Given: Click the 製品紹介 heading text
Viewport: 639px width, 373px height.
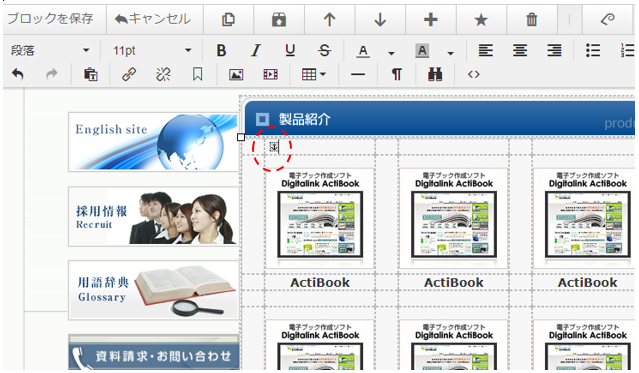Looking at the screenshot, I should tap(304, 119).
